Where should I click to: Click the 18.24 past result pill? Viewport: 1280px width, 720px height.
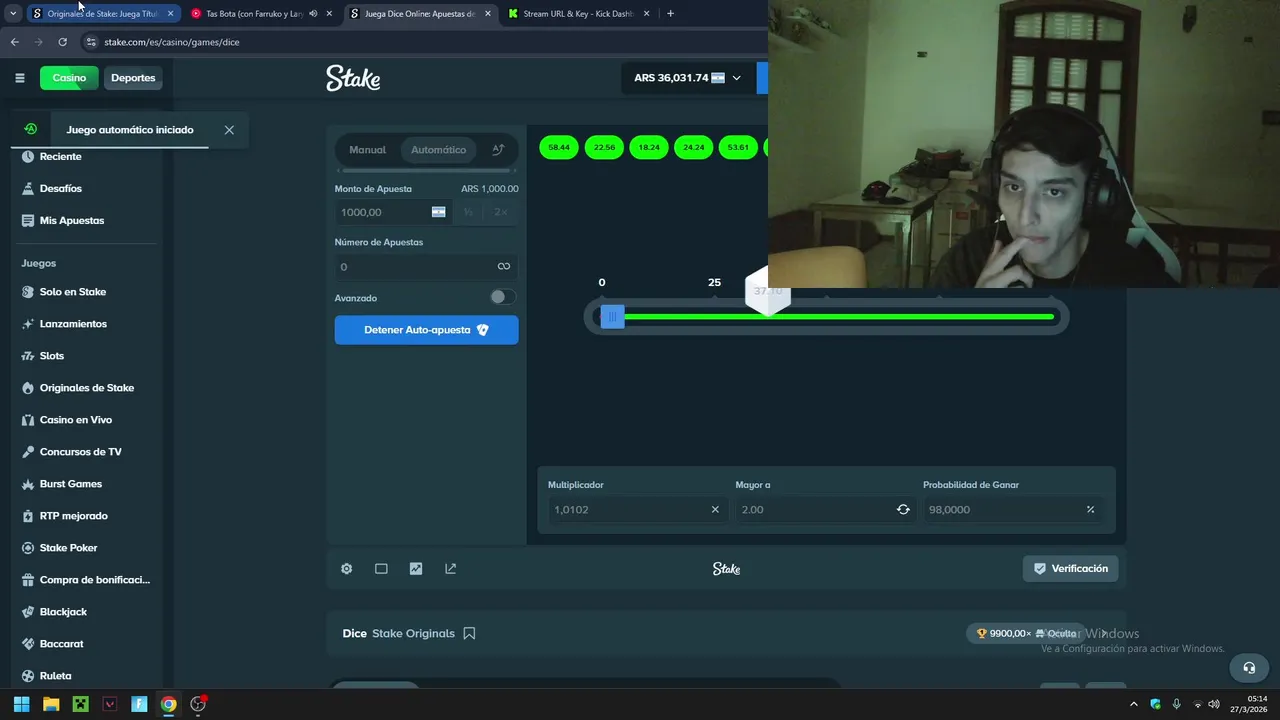pyautogui.click(x=649, y=147)
